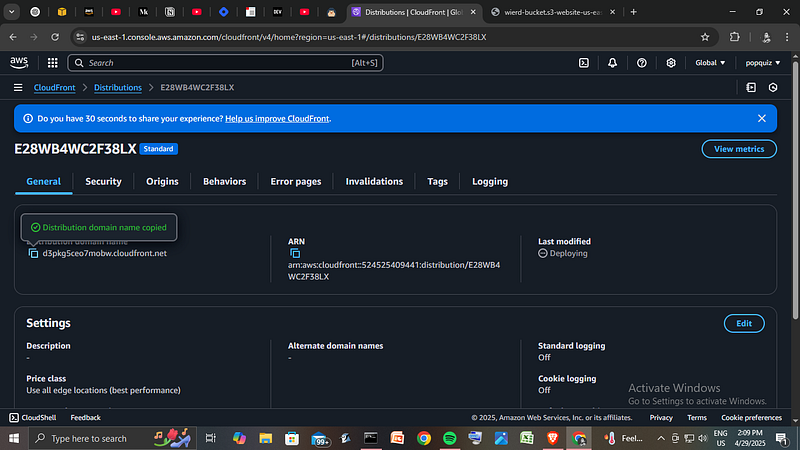
Task: Switch to the Origins tab
Action: 162,182
